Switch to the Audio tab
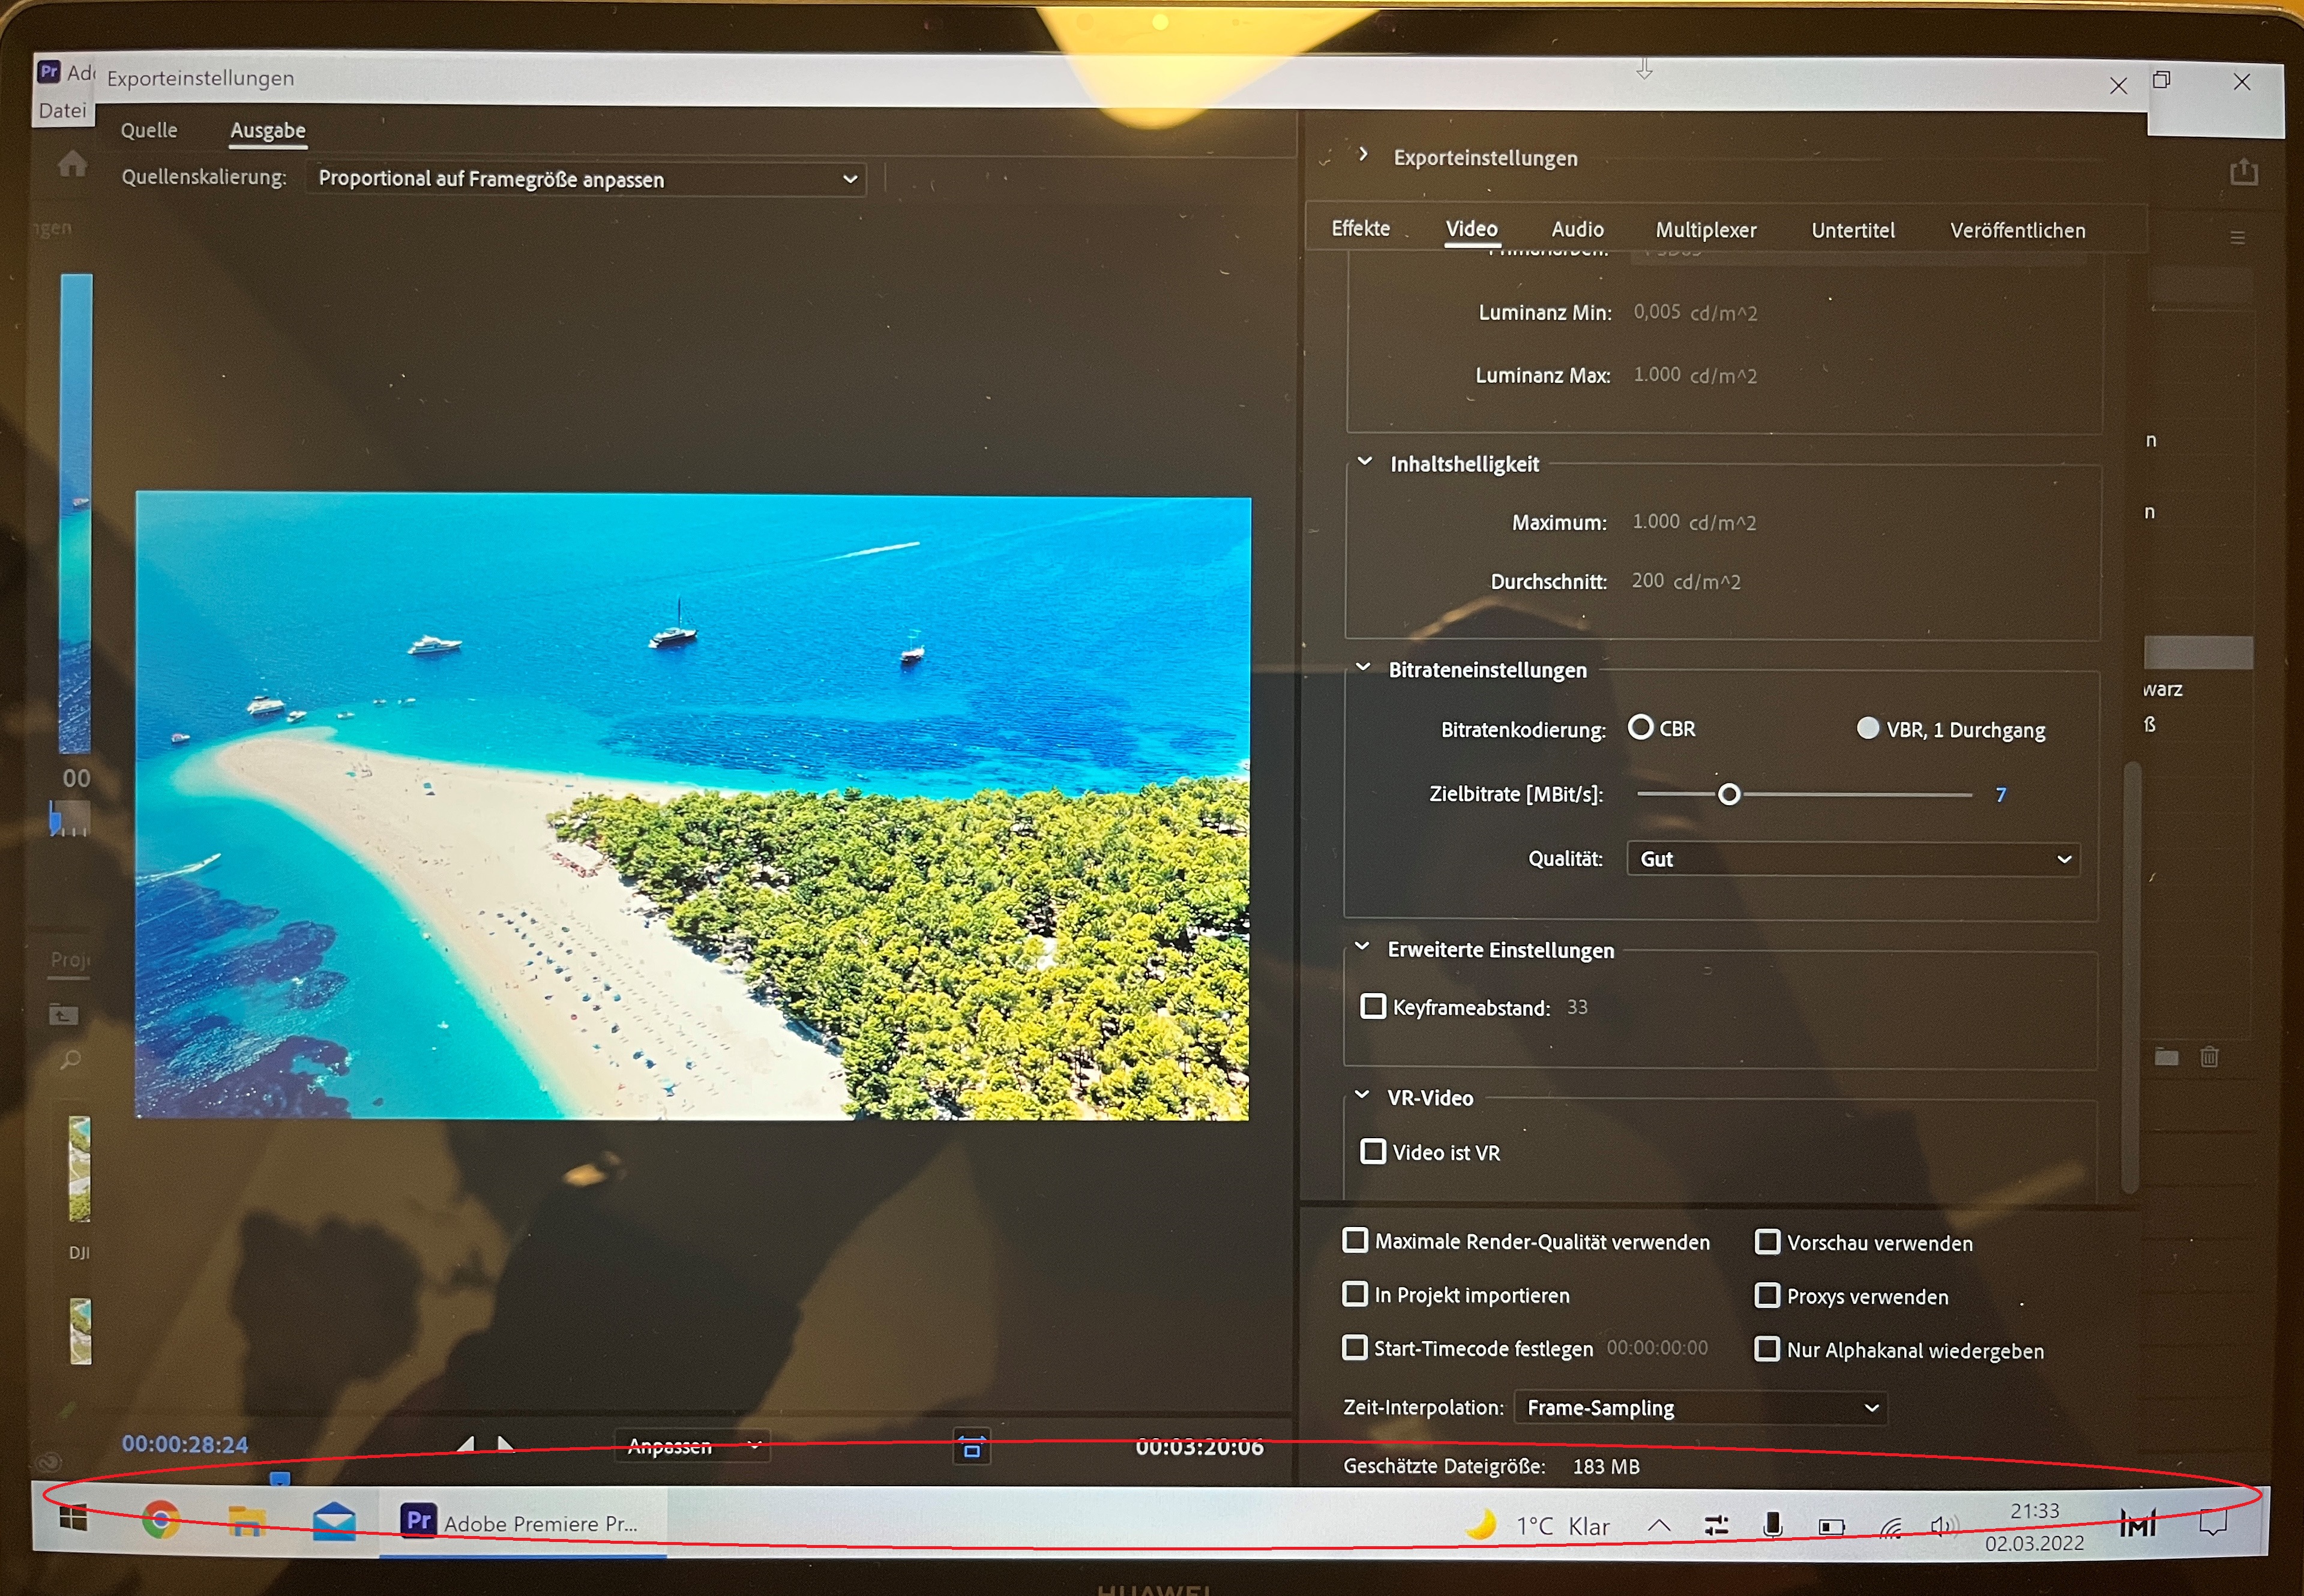The height and width of the screenshot is (1596, 2304). click(1577, 229)
